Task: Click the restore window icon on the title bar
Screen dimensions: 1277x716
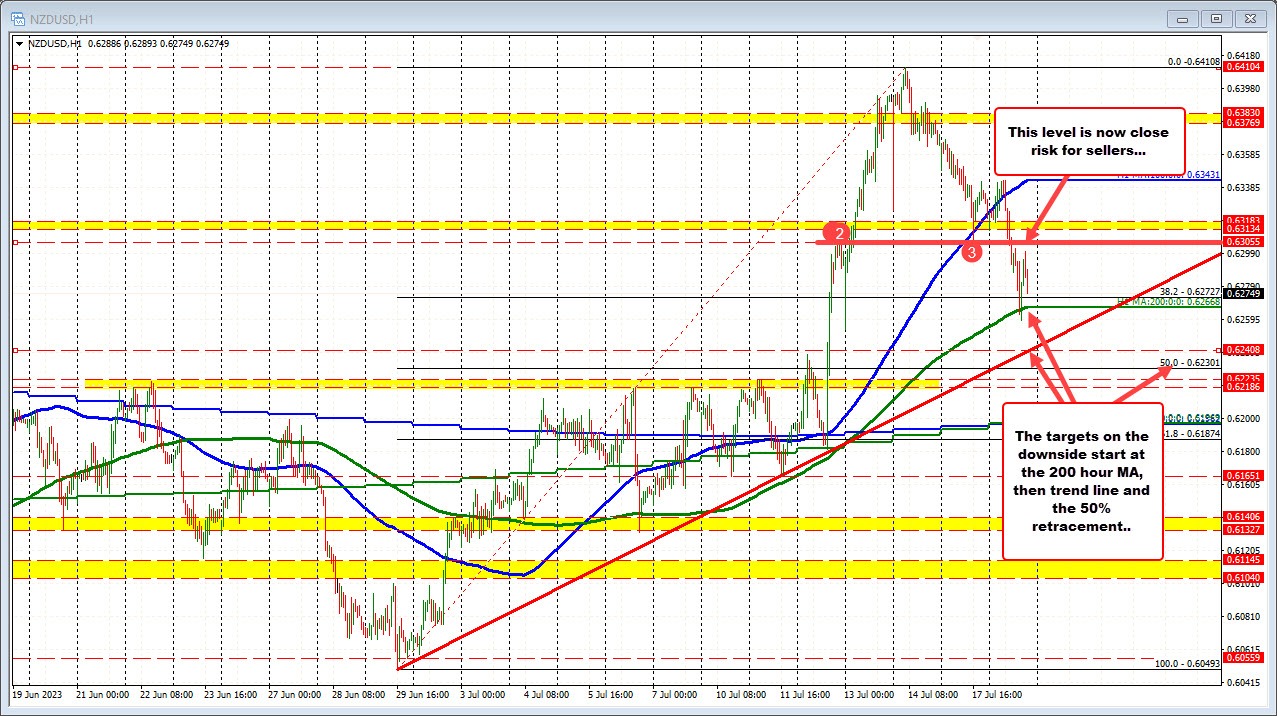Action: pyautogui.click(x=1215, y=18)
